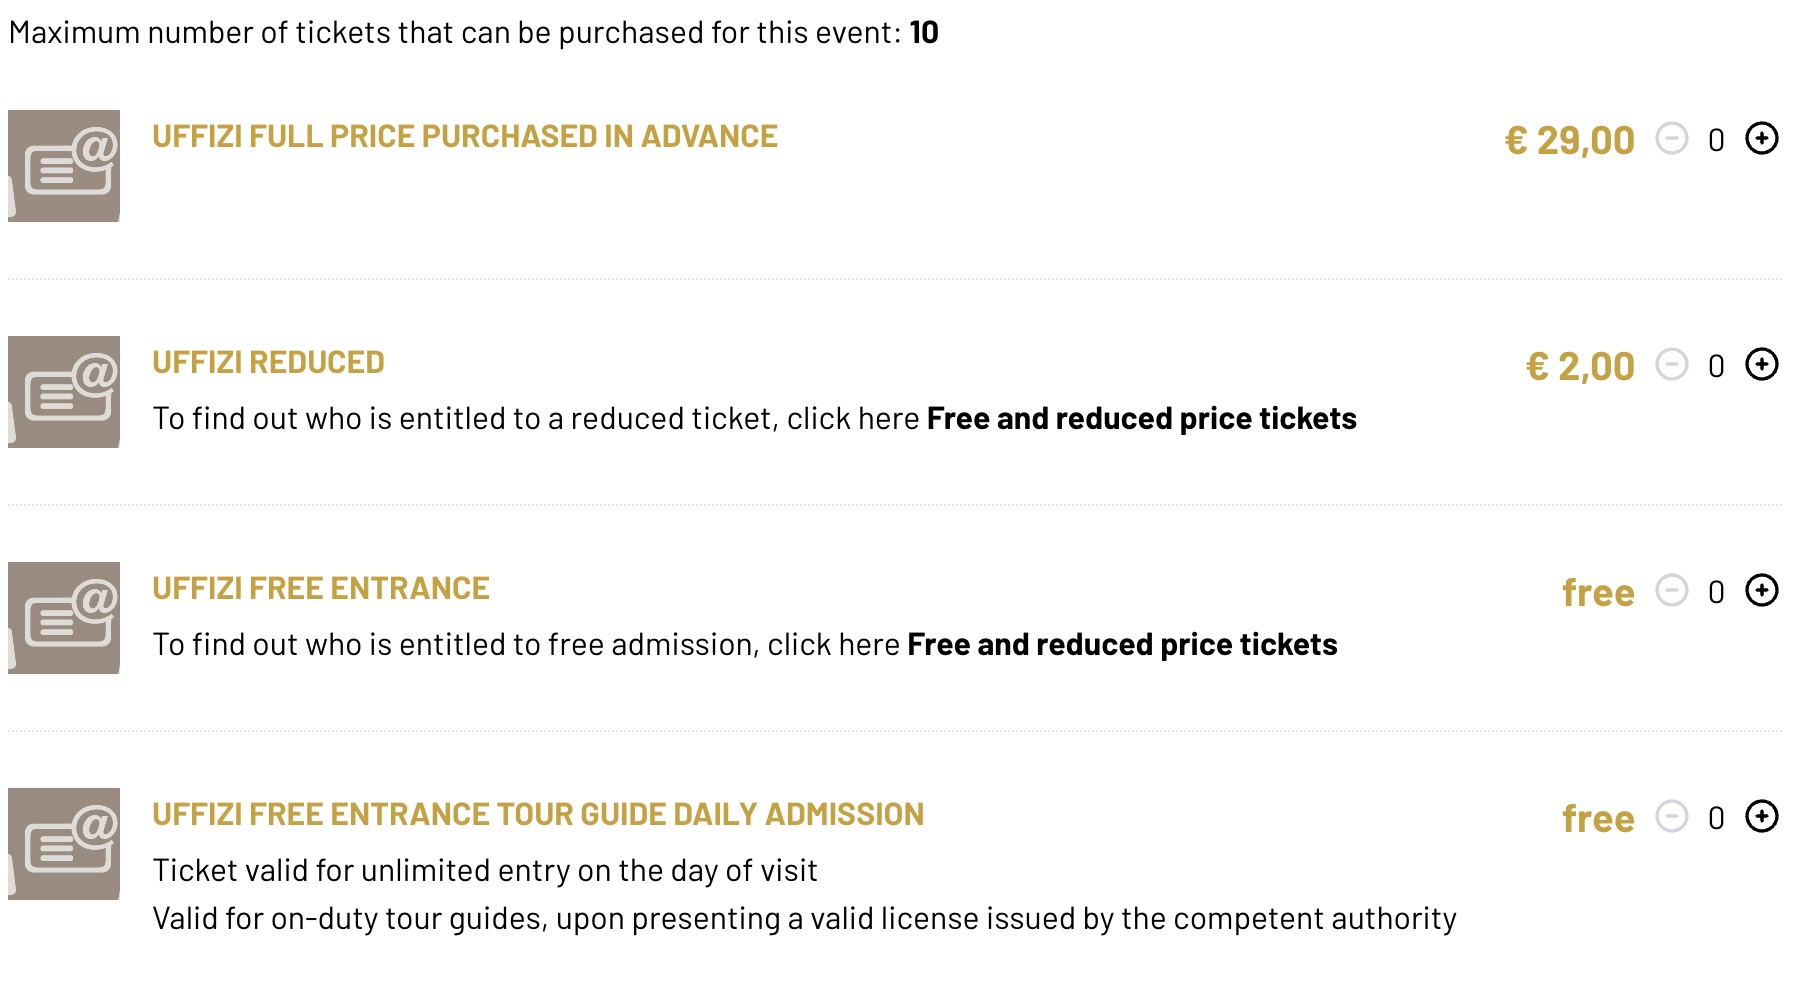Click the € 29,00 price label
1800x990 pixels.
pyautogui.click(x=1569, y=140)
